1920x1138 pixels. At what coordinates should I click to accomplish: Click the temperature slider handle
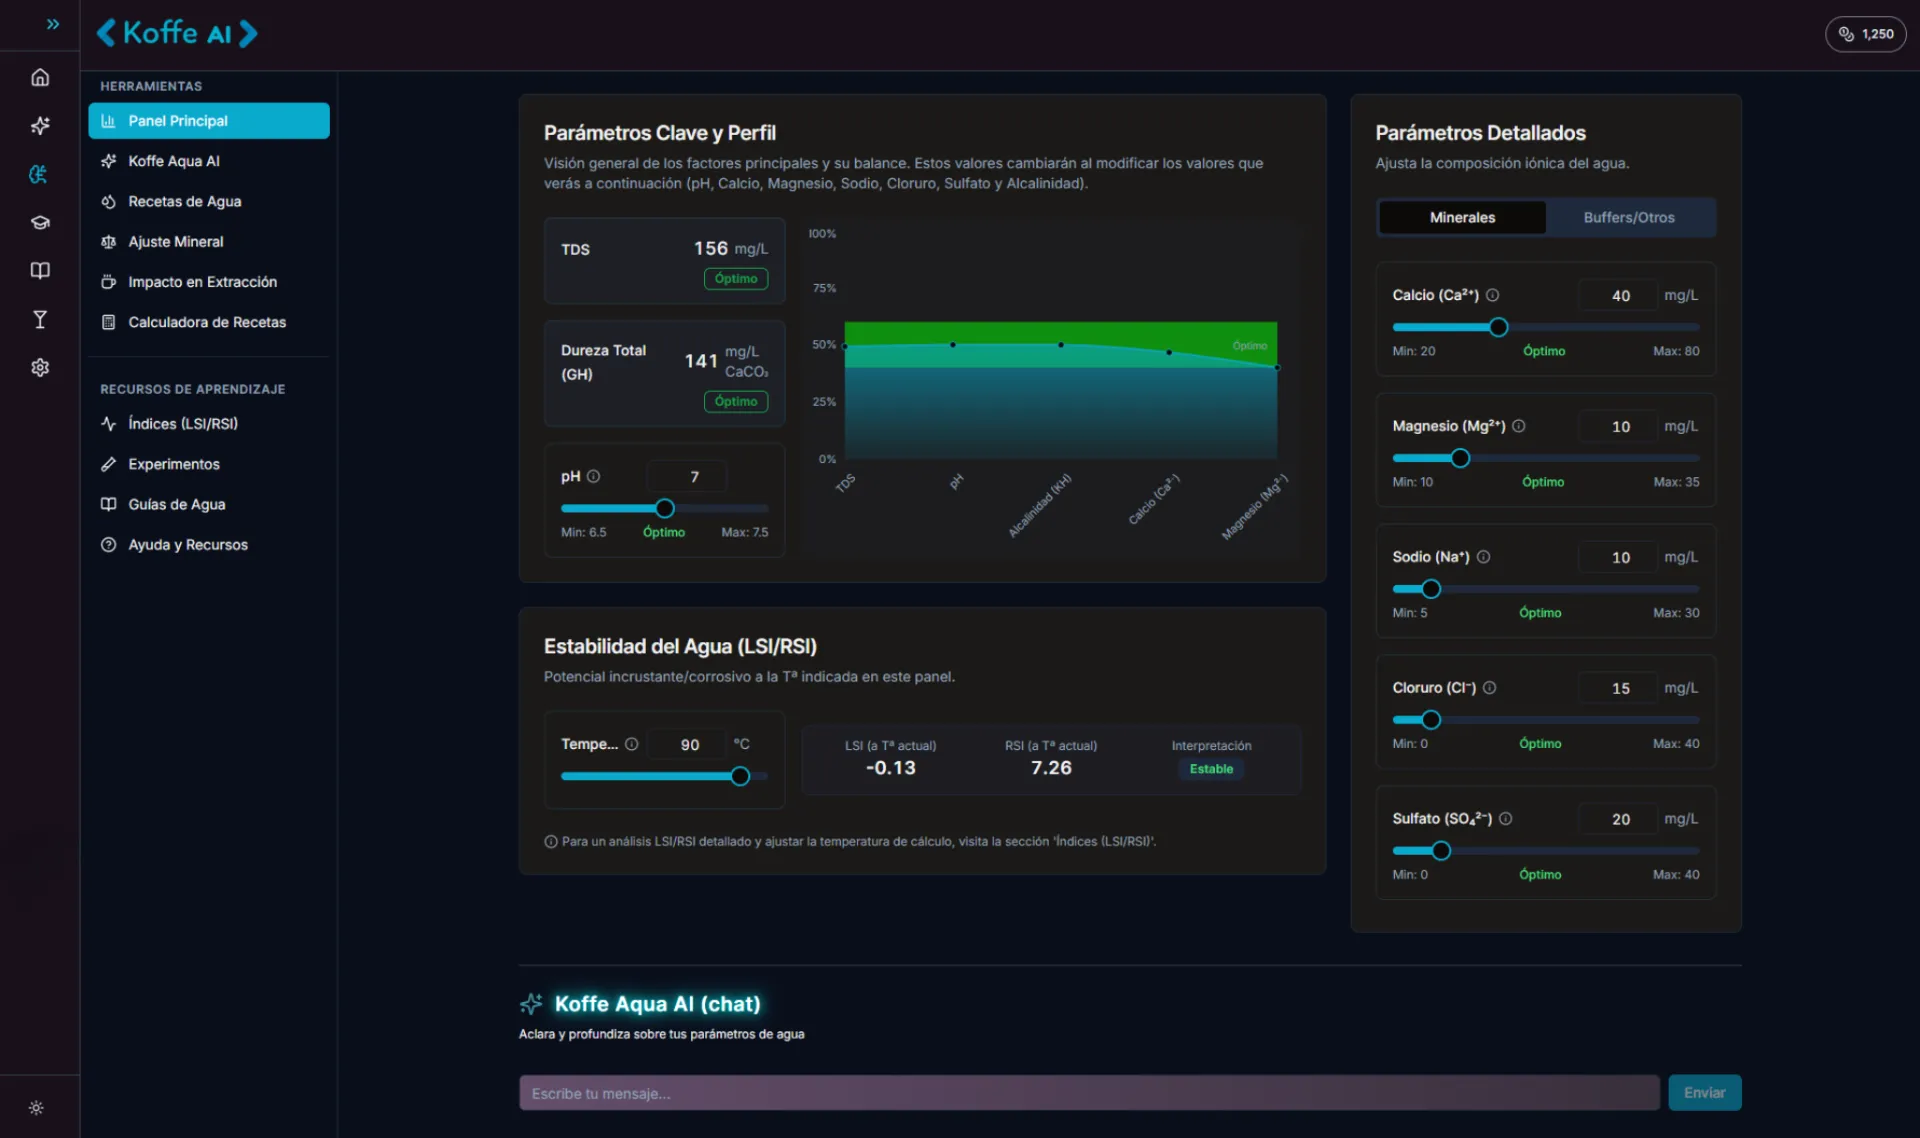coord(740,776)
